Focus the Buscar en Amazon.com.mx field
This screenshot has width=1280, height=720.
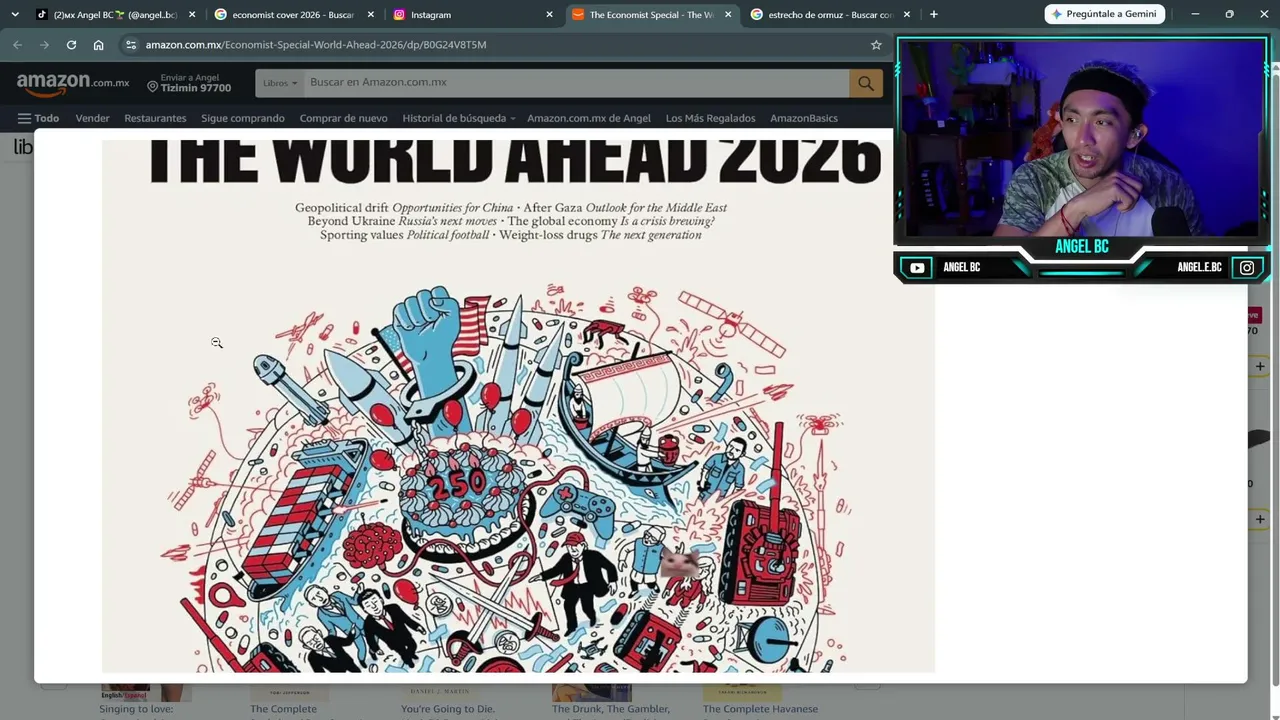pyautogui.click(x=577, y=83)
